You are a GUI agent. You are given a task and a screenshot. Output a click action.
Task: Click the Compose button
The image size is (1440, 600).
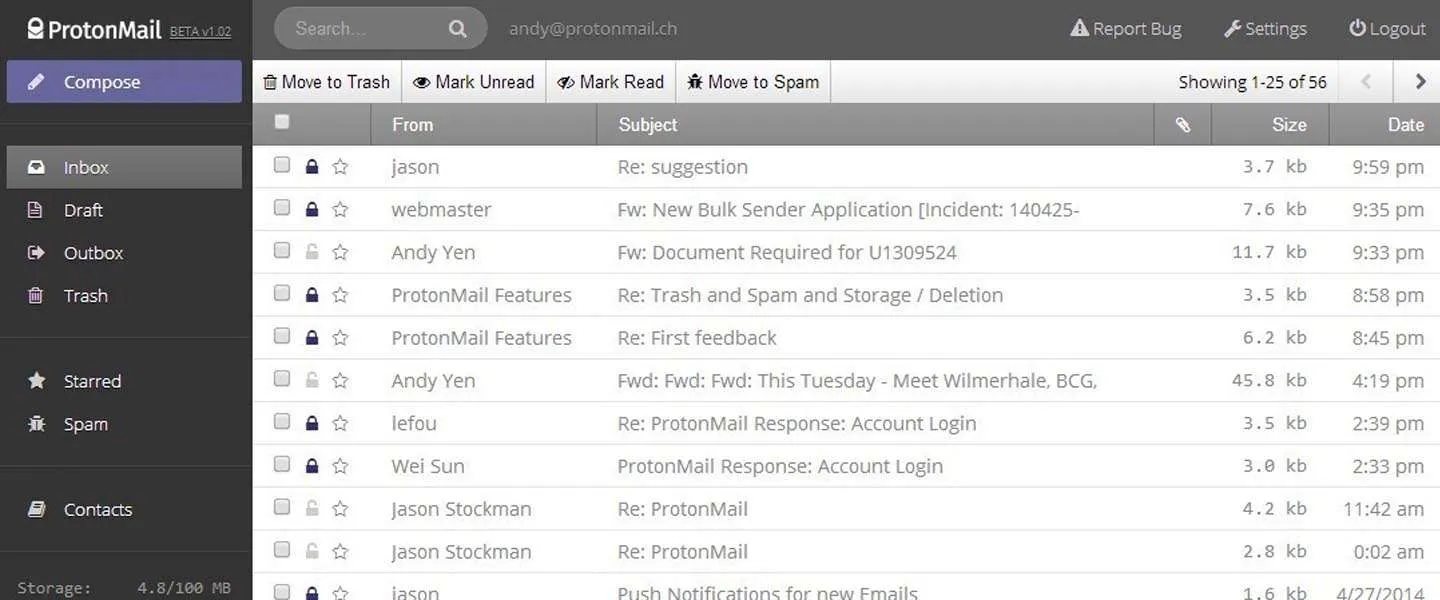point(123,81)
